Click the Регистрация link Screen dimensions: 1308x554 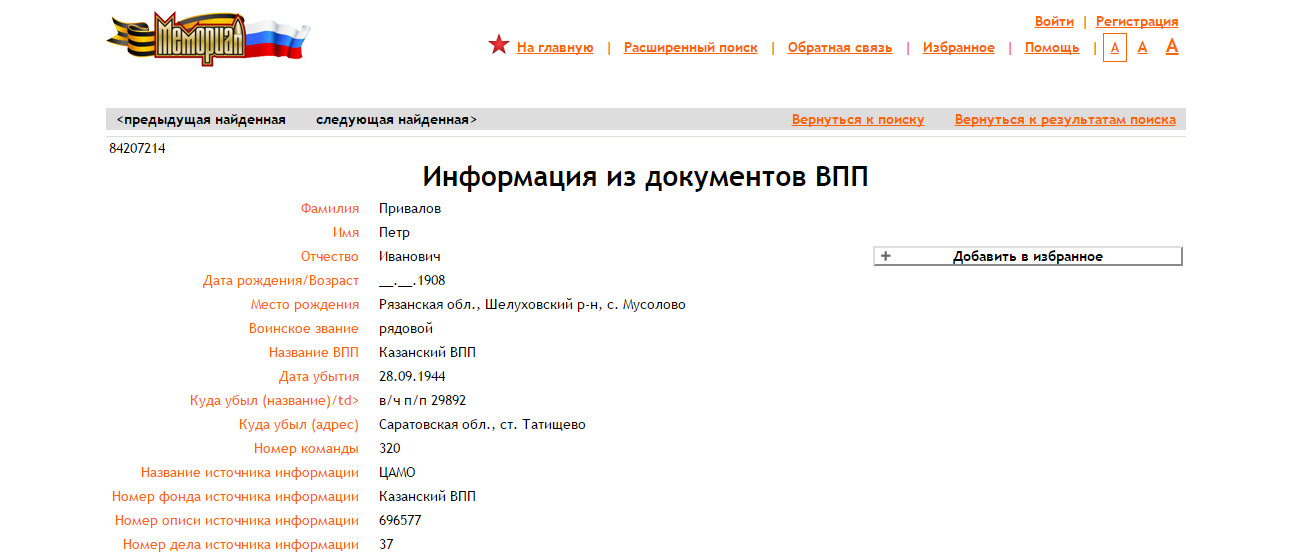pos(1137,22)
